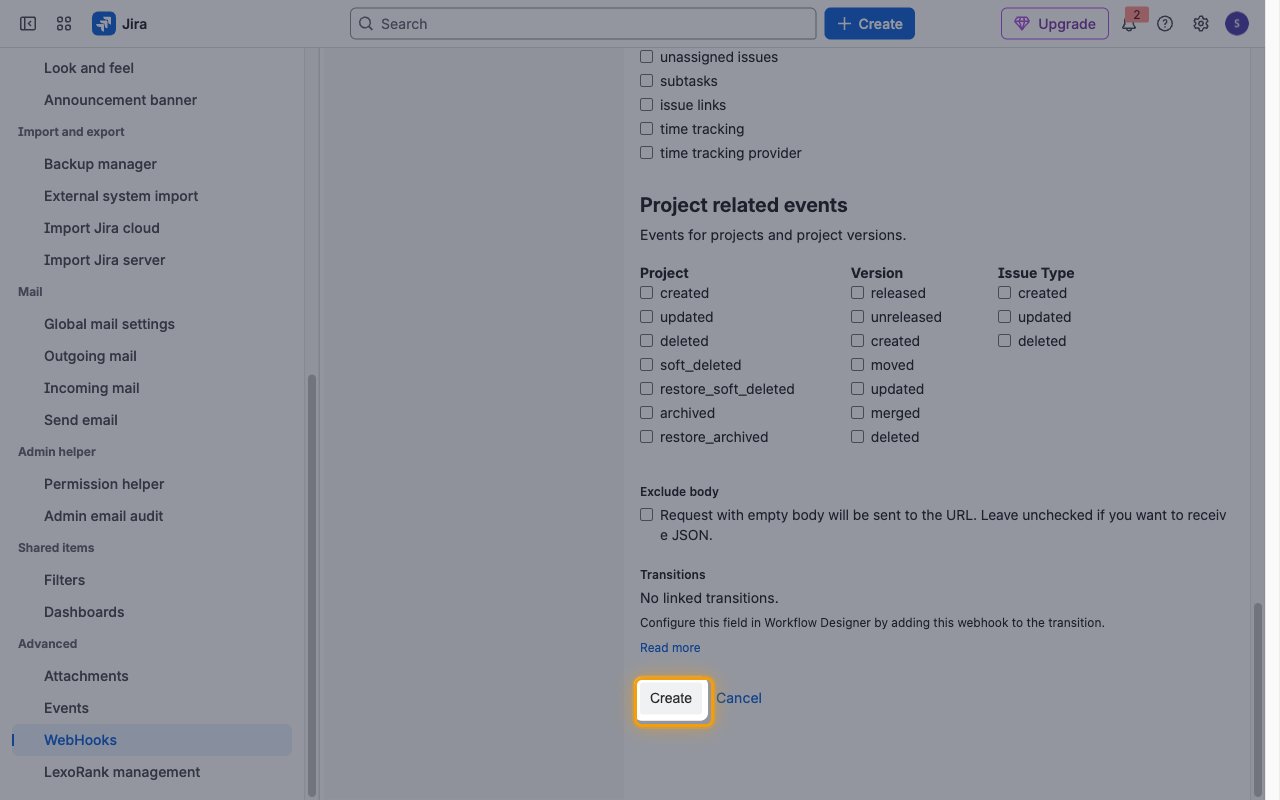The width and height of the screenshot is (1280, 800).
Task: Open the settings gear icon
Action: (1201, 24)
